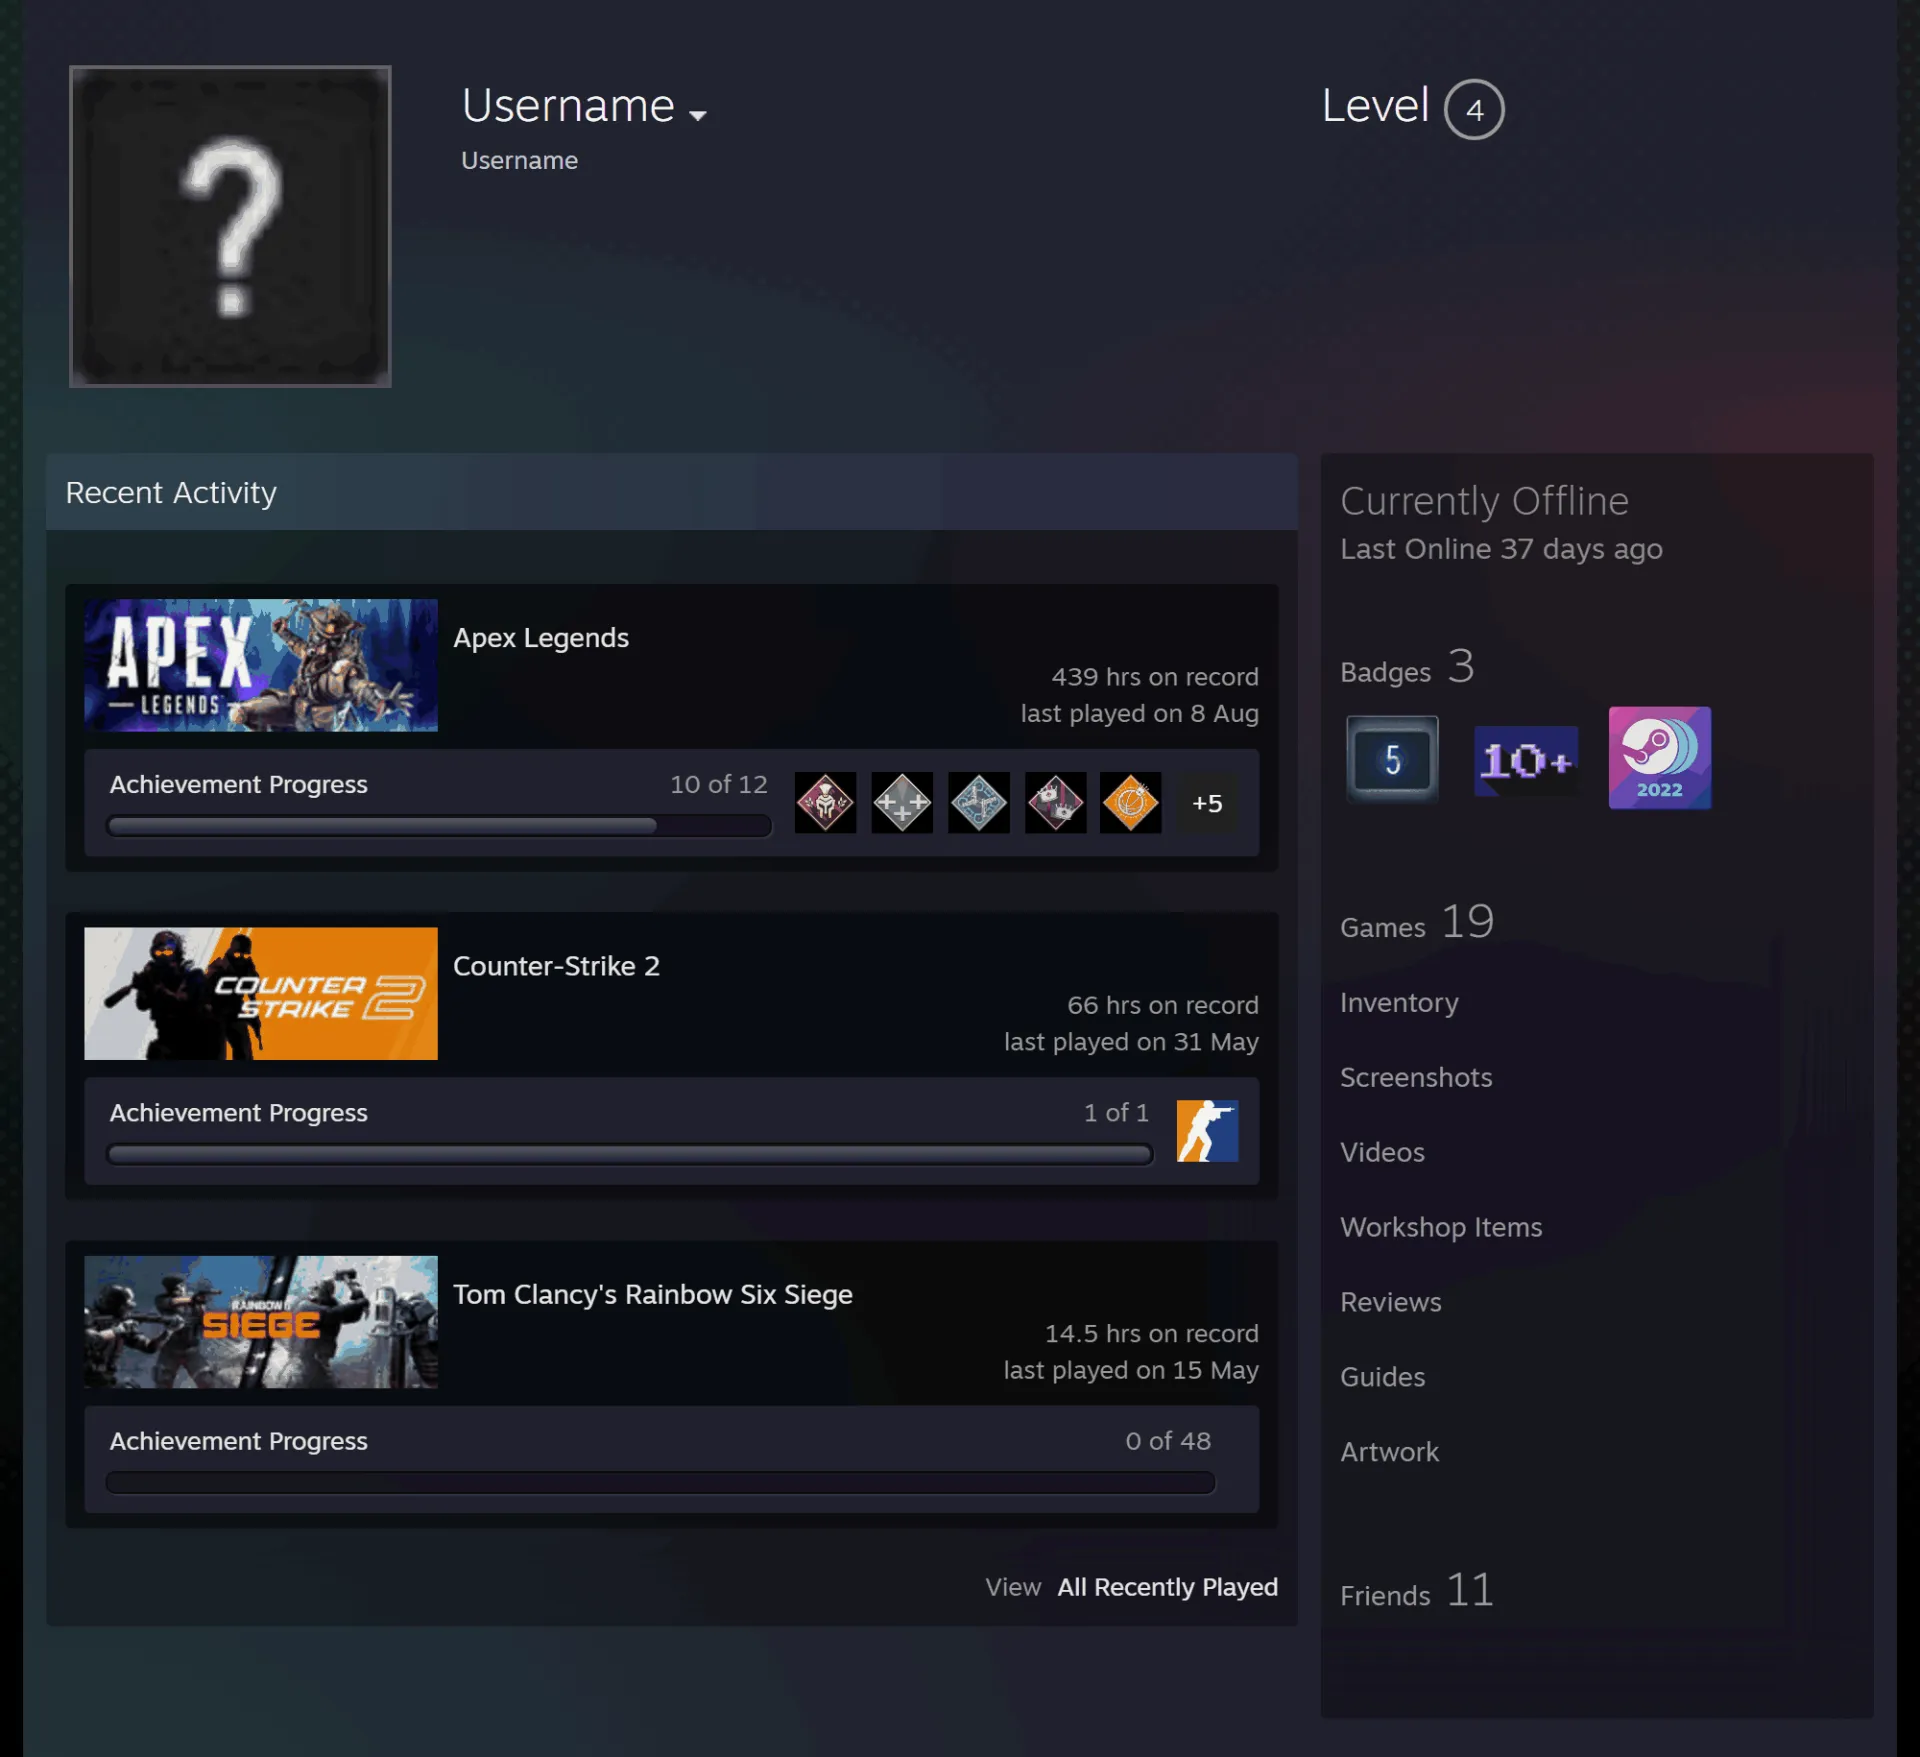
Task: Open the Rainbow Six Siege game banner
Action: pos(261,1322)
